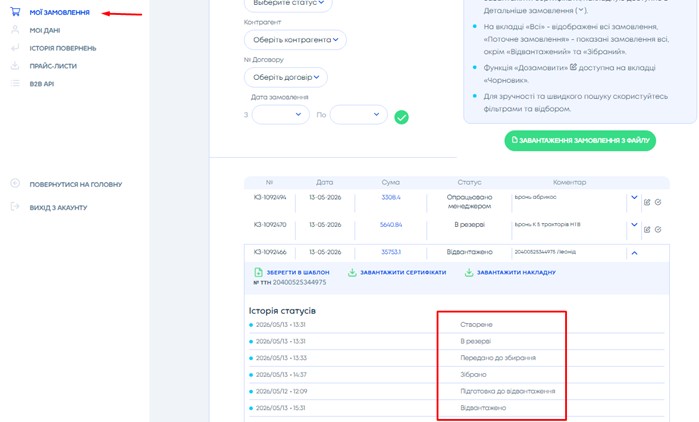Click the green checkmark apply filter button
Screen dimensions: 699x422
(401, 117)
